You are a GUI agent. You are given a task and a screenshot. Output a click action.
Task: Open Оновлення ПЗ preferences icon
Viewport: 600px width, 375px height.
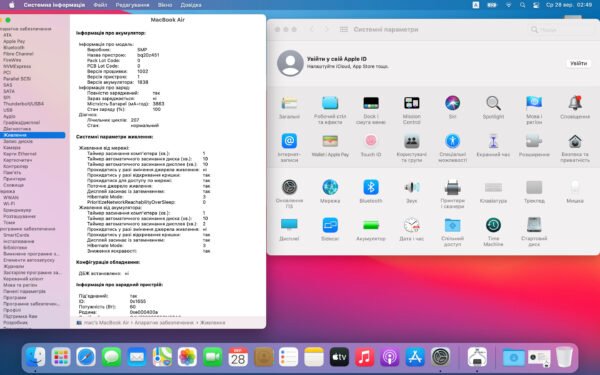[289, 187]
